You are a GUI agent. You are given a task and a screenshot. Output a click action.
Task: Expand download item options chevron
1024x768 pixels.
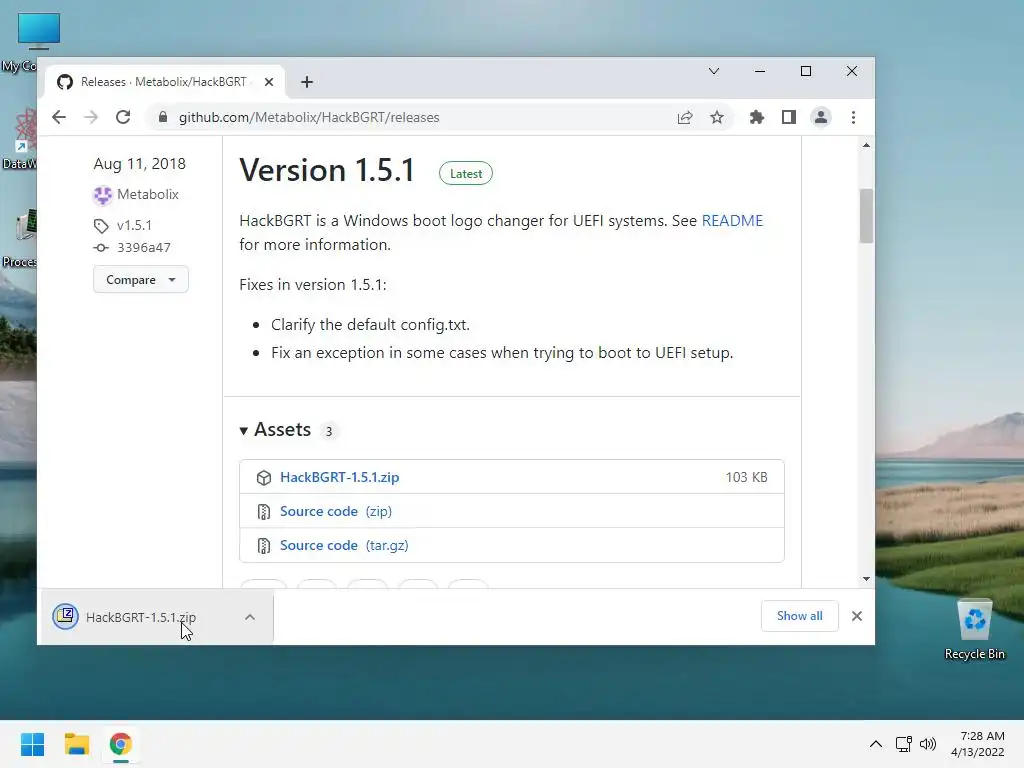(x=249, y=617)
